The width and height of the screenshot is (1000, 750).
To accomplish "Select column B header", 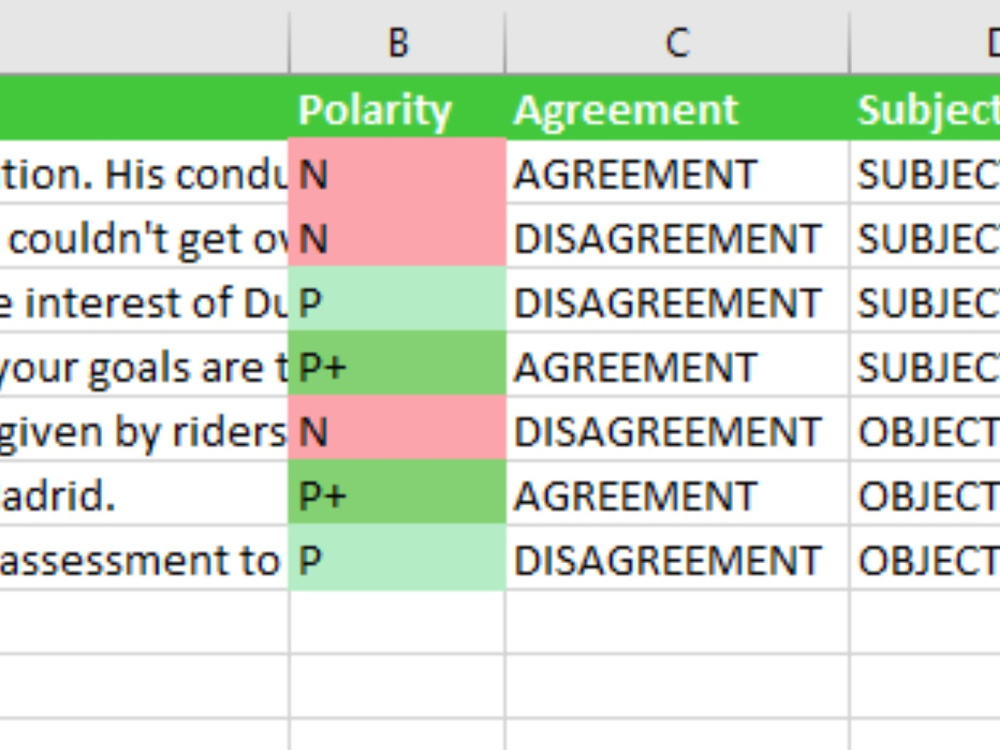I will coord(397,42).
